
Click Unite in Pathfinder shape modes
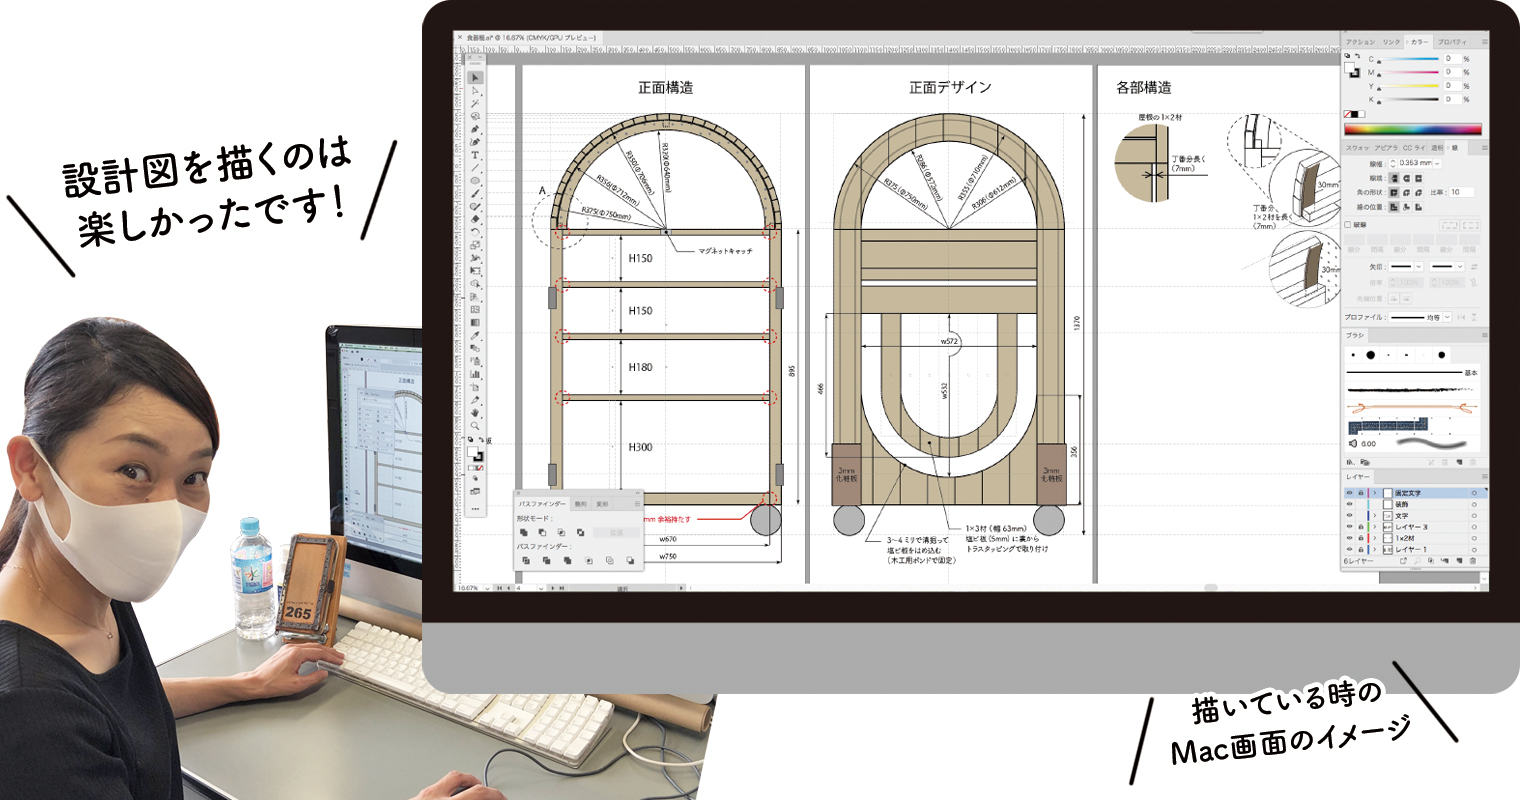(x=523, y=533)
